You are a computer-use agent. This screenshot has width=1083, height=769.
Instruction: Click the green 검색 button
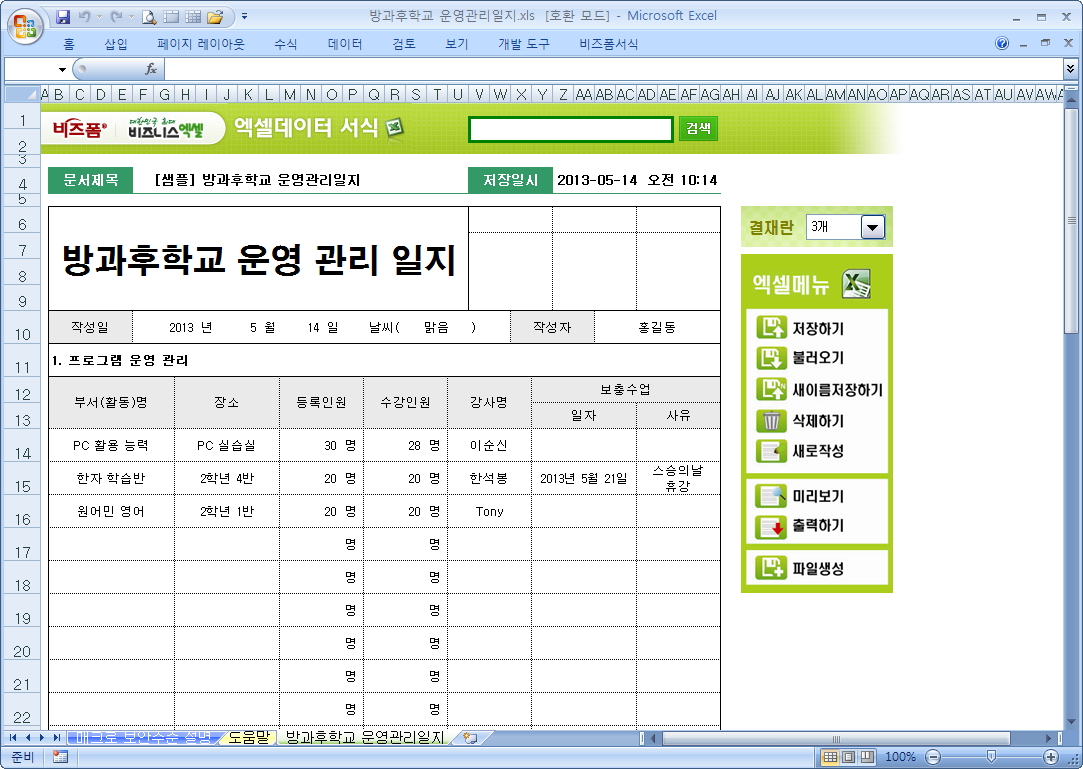[698, 128]
